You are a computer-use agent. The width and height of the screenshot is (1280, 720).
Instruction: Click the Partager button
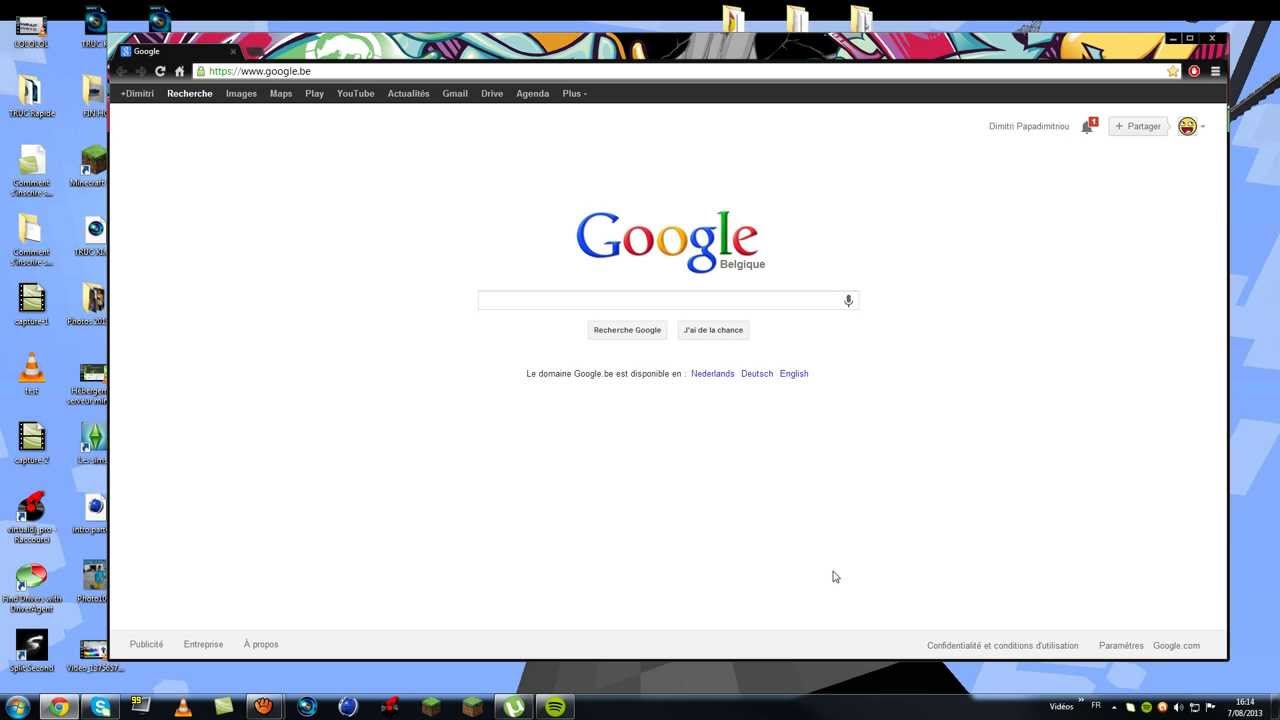point(1138,127)
